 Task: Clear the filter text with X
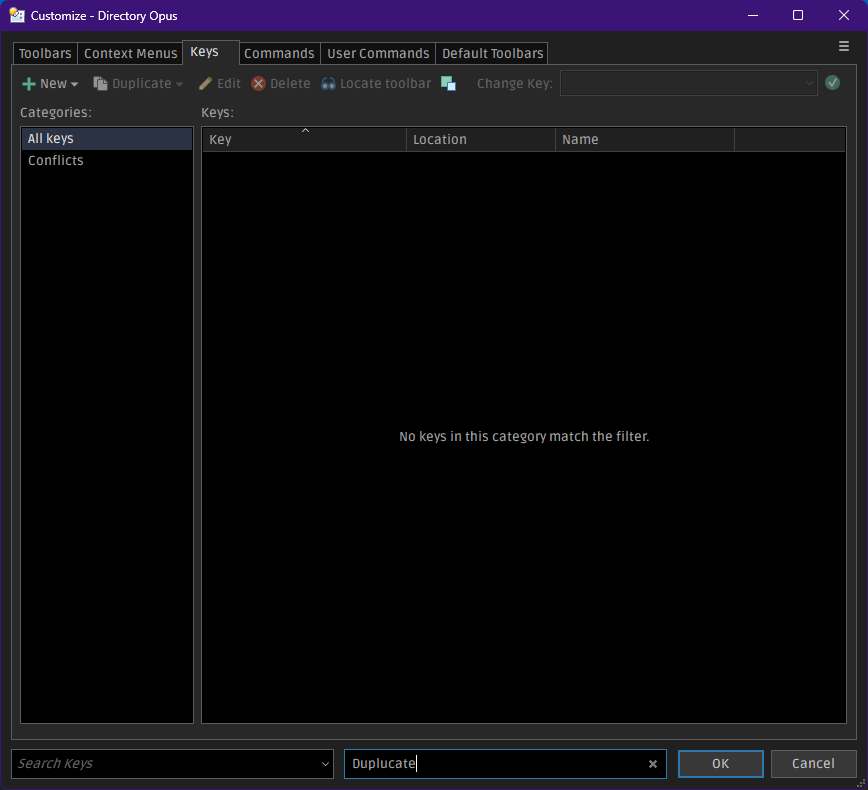[653, 764]
